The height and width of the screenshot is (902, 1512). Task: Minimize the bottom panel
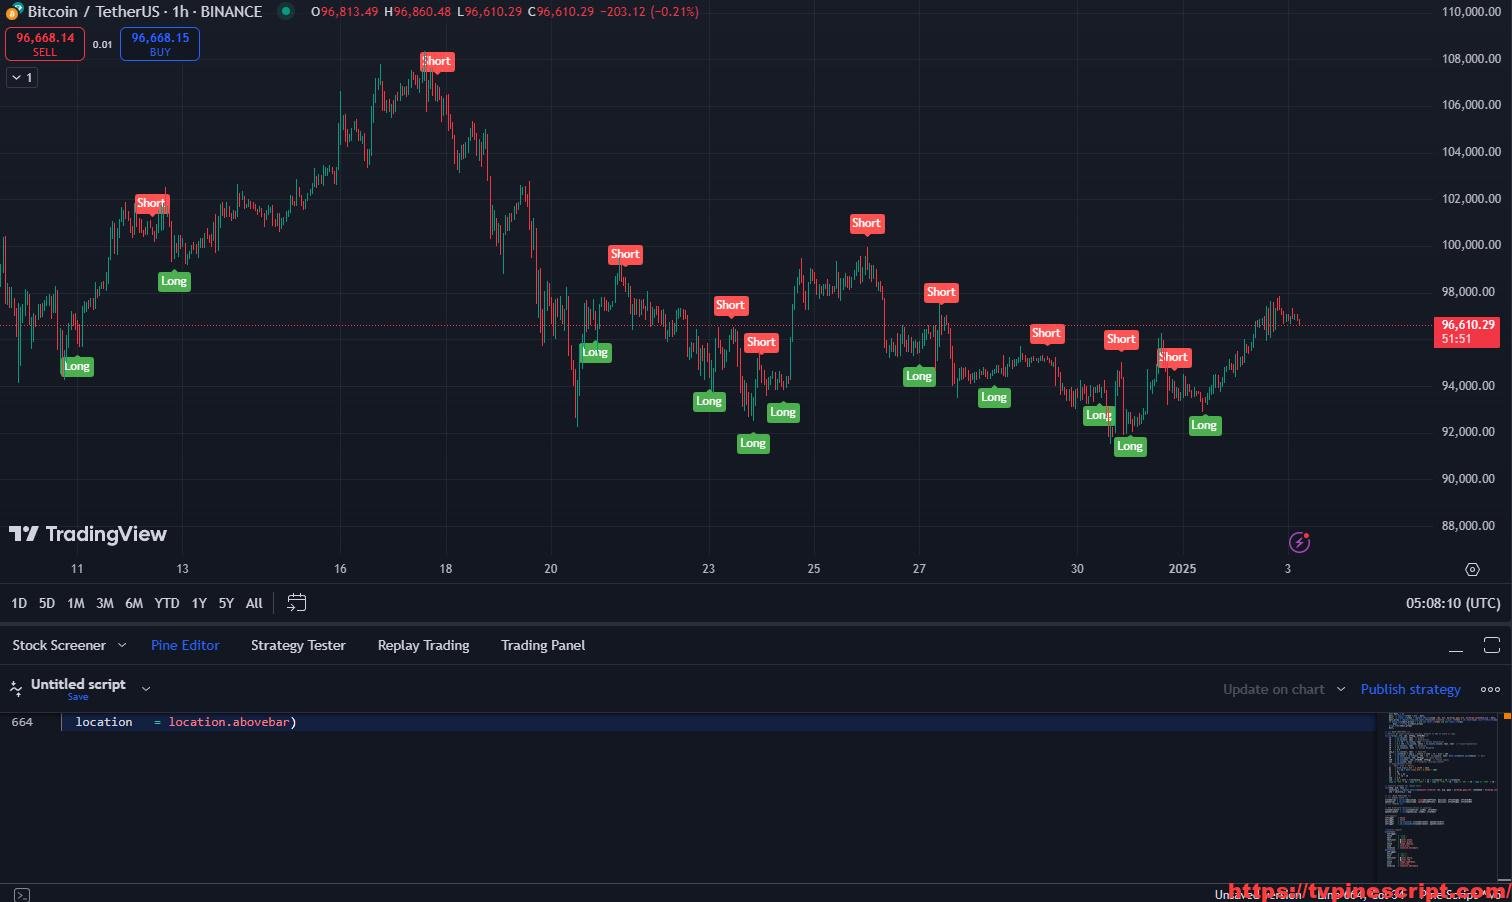1456,646
